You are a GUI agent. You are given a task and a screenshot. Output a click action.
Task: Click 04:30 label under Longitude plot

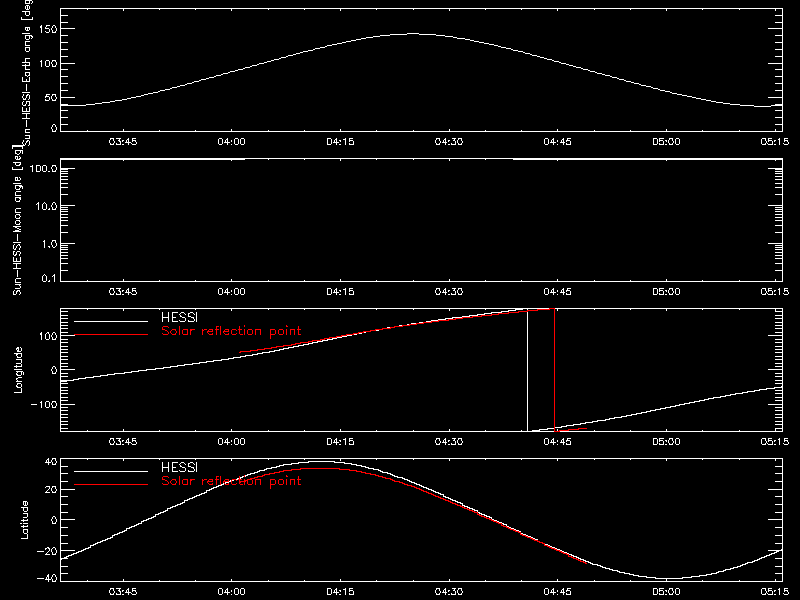coord(449,442)
